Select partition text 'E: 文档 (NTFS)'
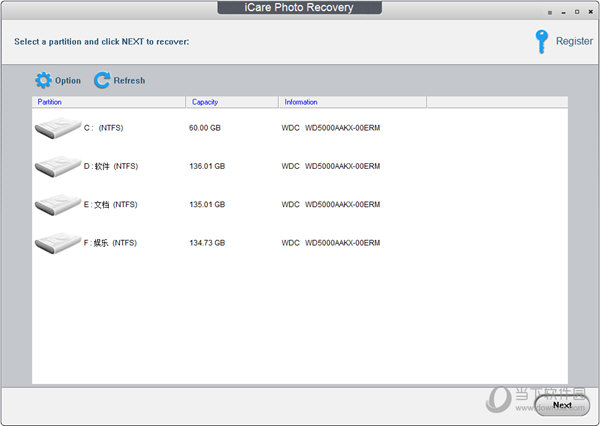The width and height of the screenshot is (600, 426). tap(111, 204)
